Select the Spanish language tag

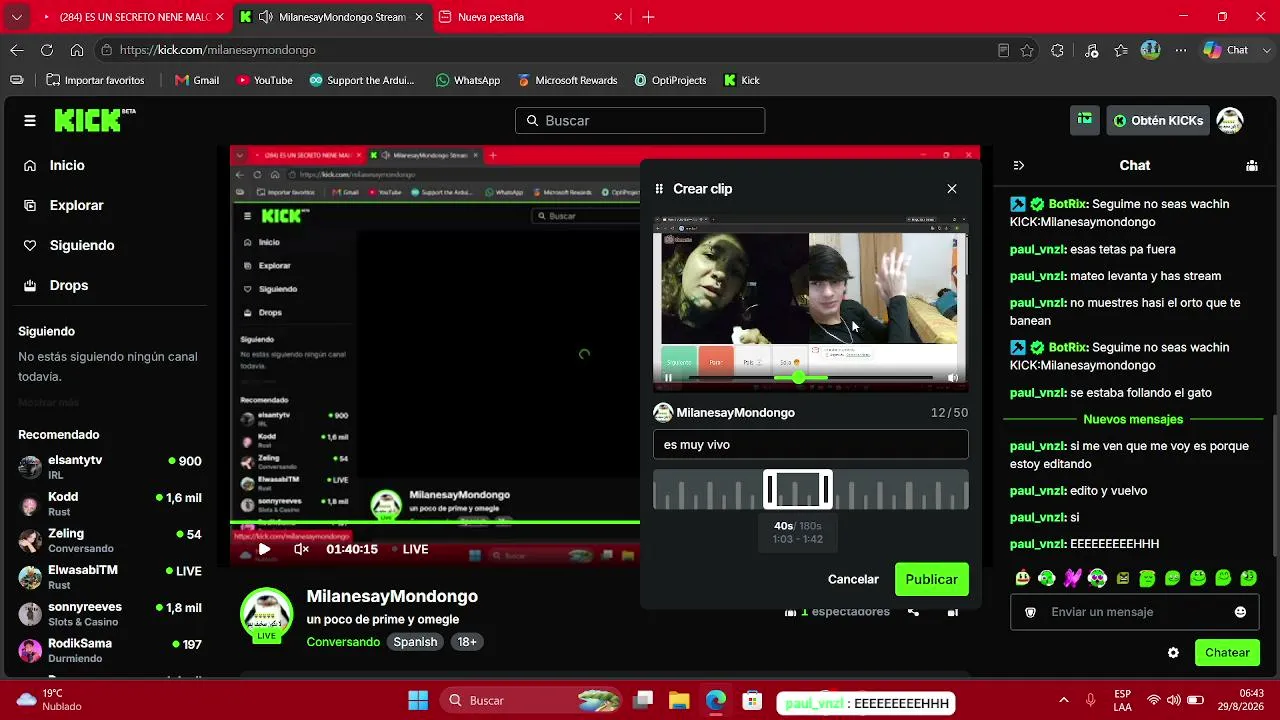tap(415, 642)
